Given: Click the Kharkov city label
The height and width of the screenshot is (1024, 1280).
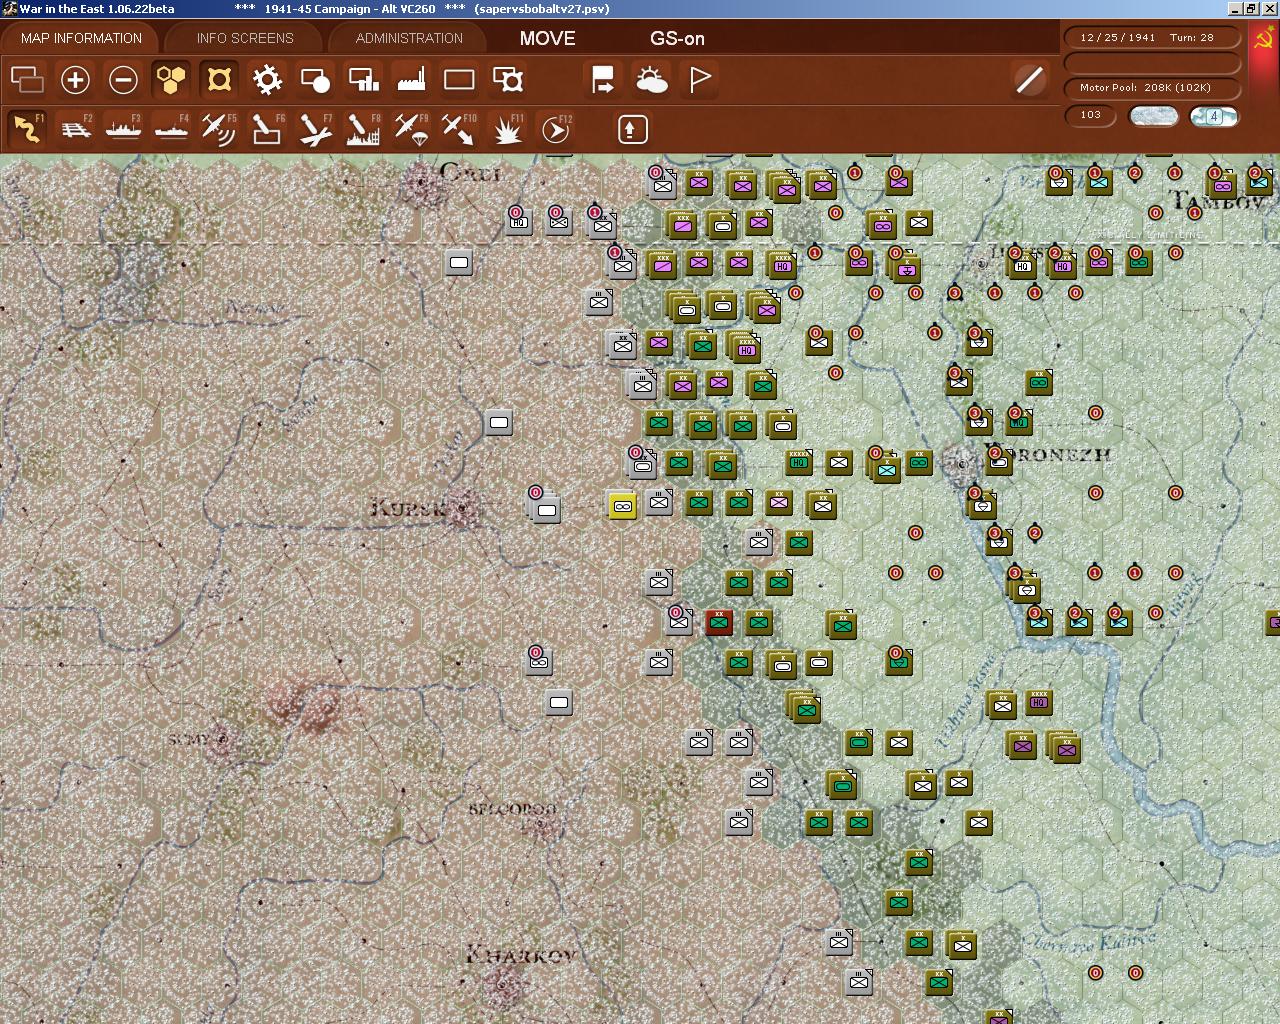Looking at the screenshot, I should tap(520, 954).
